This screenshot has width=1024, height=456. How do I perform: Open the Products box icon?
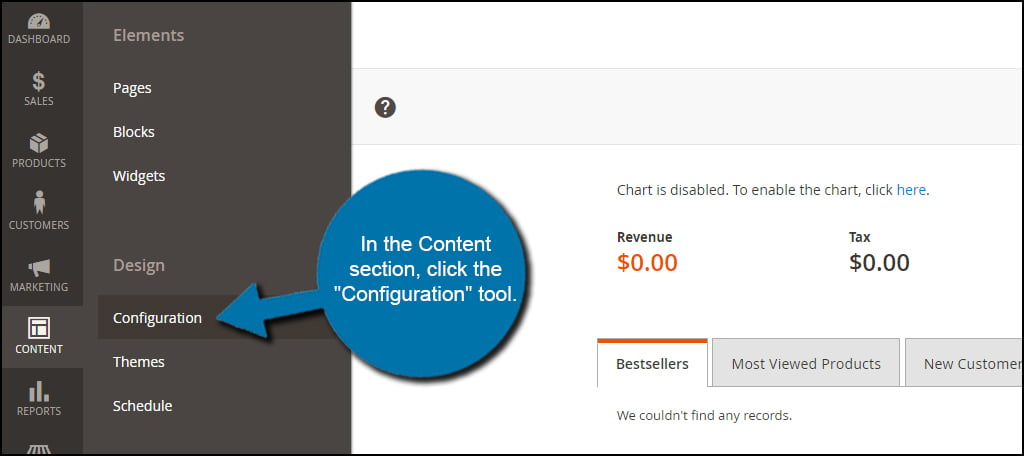pos(39,144)
